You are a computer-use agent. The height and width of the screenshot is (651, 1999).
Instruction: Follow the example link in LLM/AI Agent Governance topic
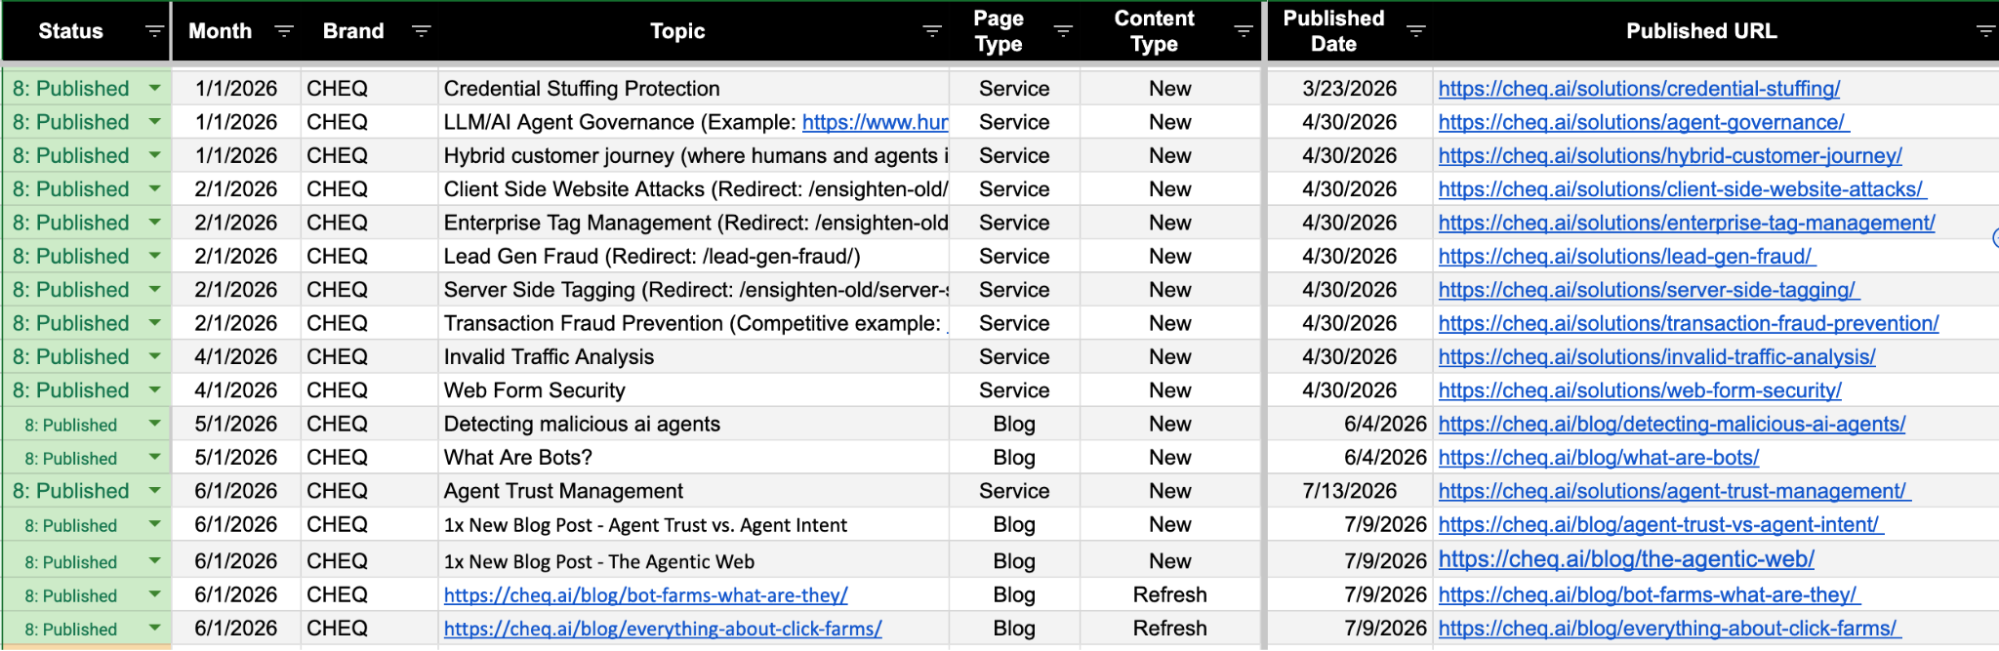[875, 122]
